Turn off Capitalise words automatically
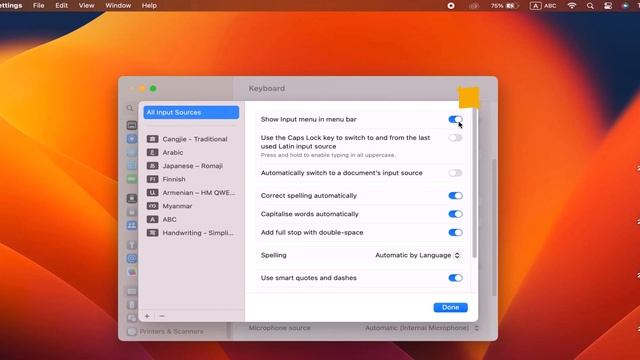 pyautogui.click(x=455, y=214)
